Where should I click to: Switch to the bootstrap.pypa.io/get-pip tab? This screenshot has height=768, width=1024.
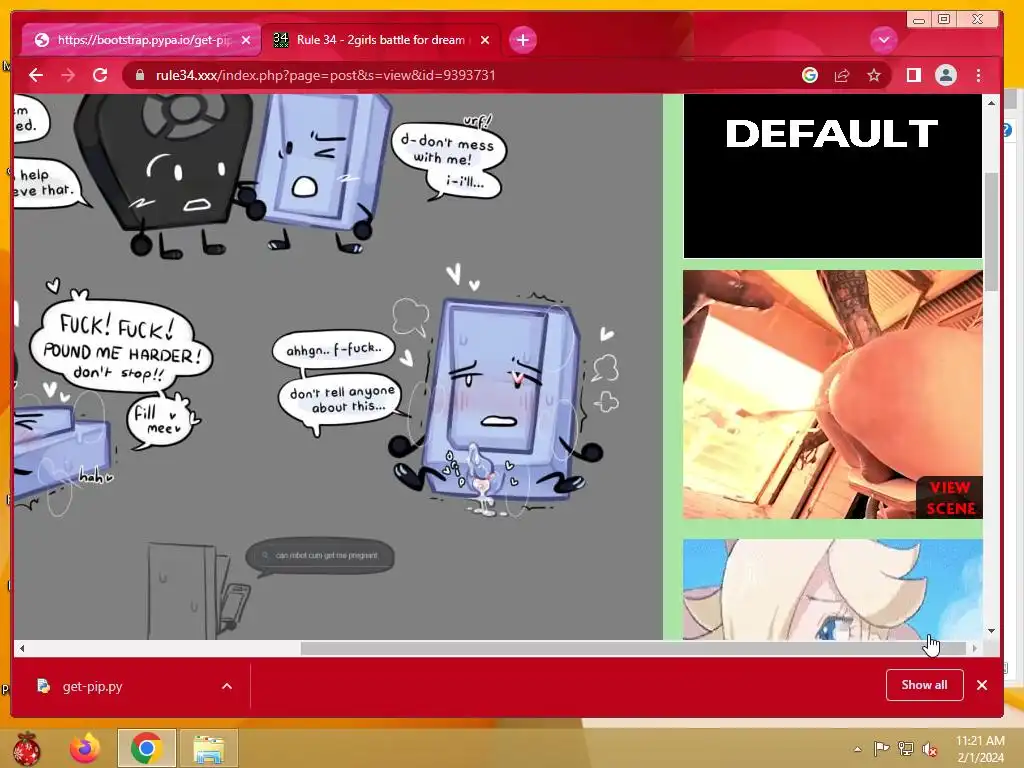[x=142, y=40]
